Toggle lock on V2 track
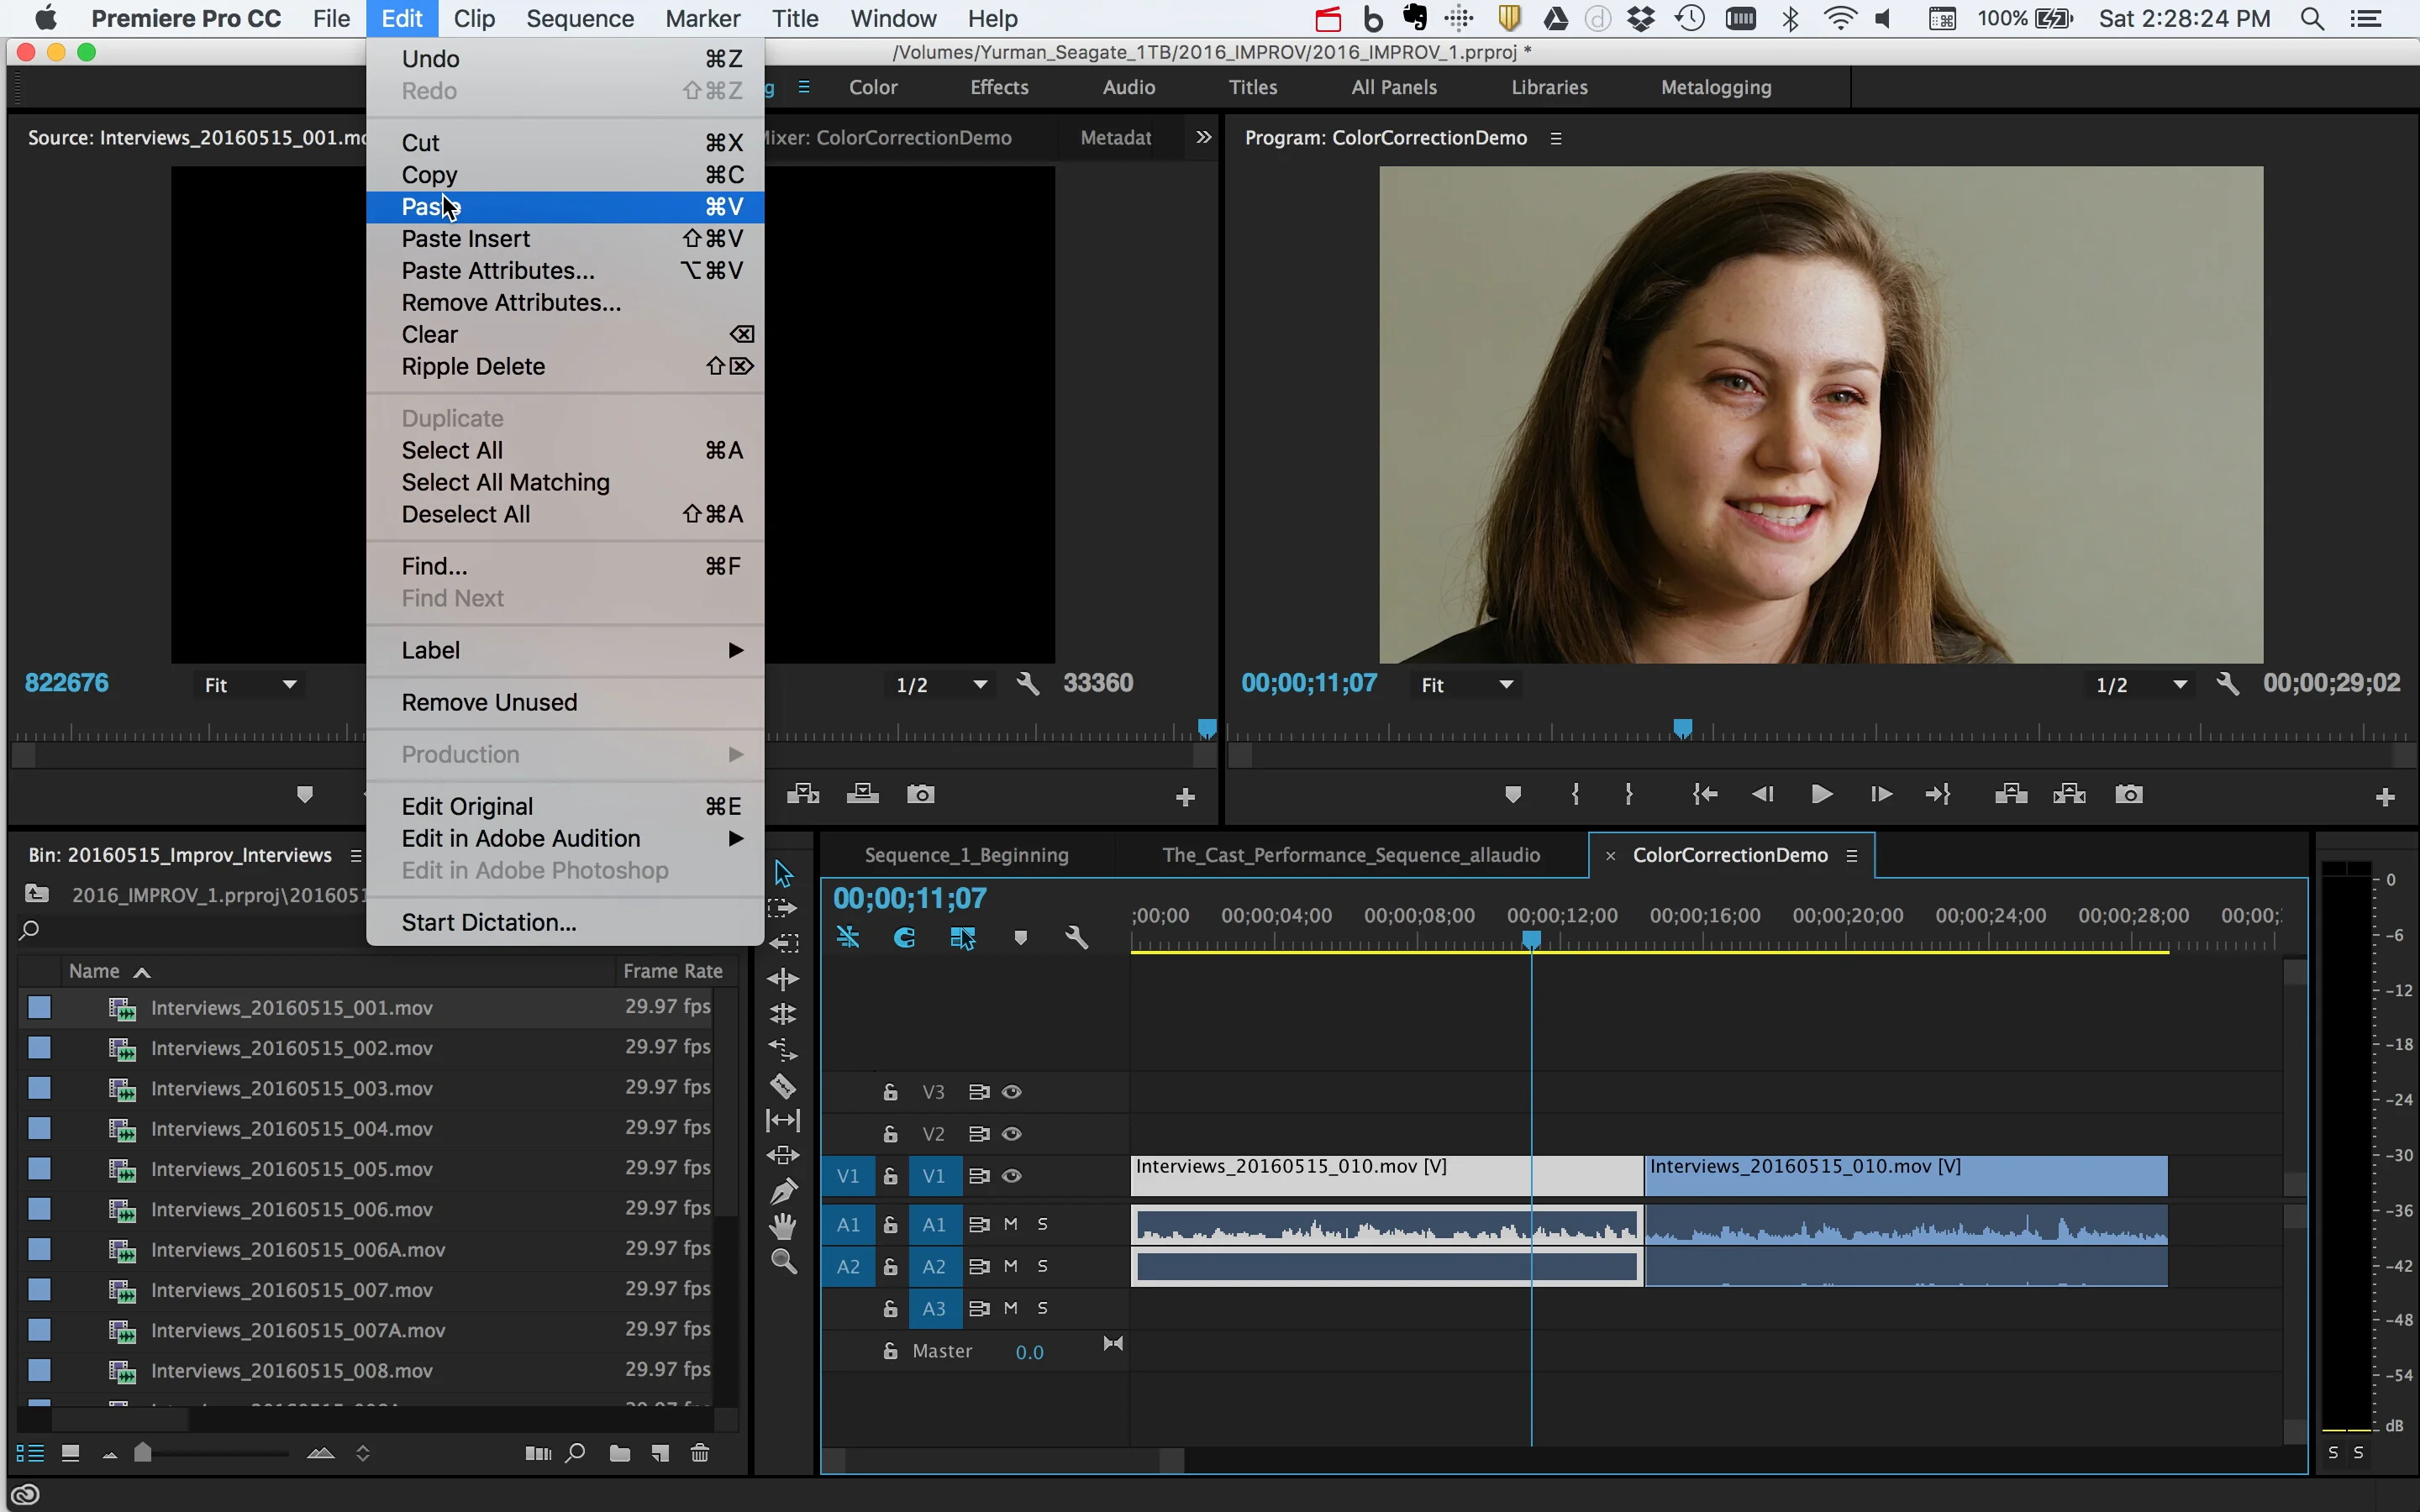This screenshot has height=1512, width=2420. 890,1134
